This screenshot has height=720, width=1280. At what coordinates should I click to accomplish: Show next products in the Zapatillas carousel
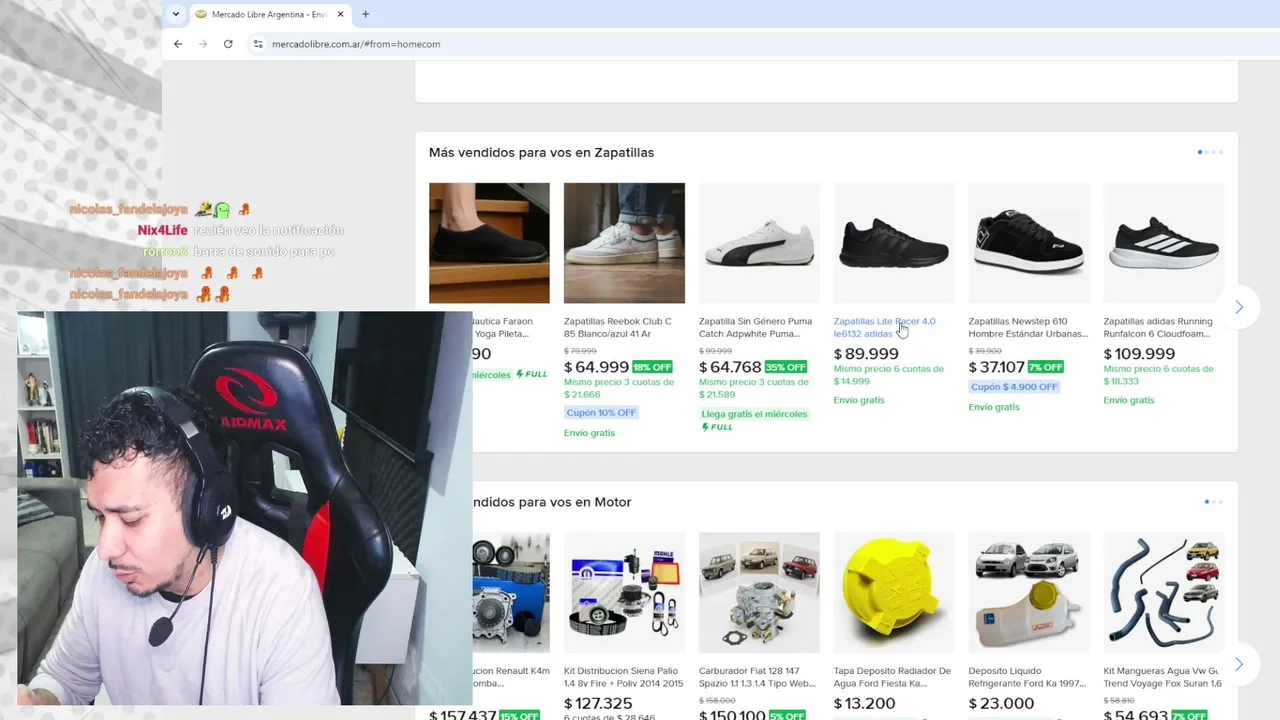click(1238, 307)
